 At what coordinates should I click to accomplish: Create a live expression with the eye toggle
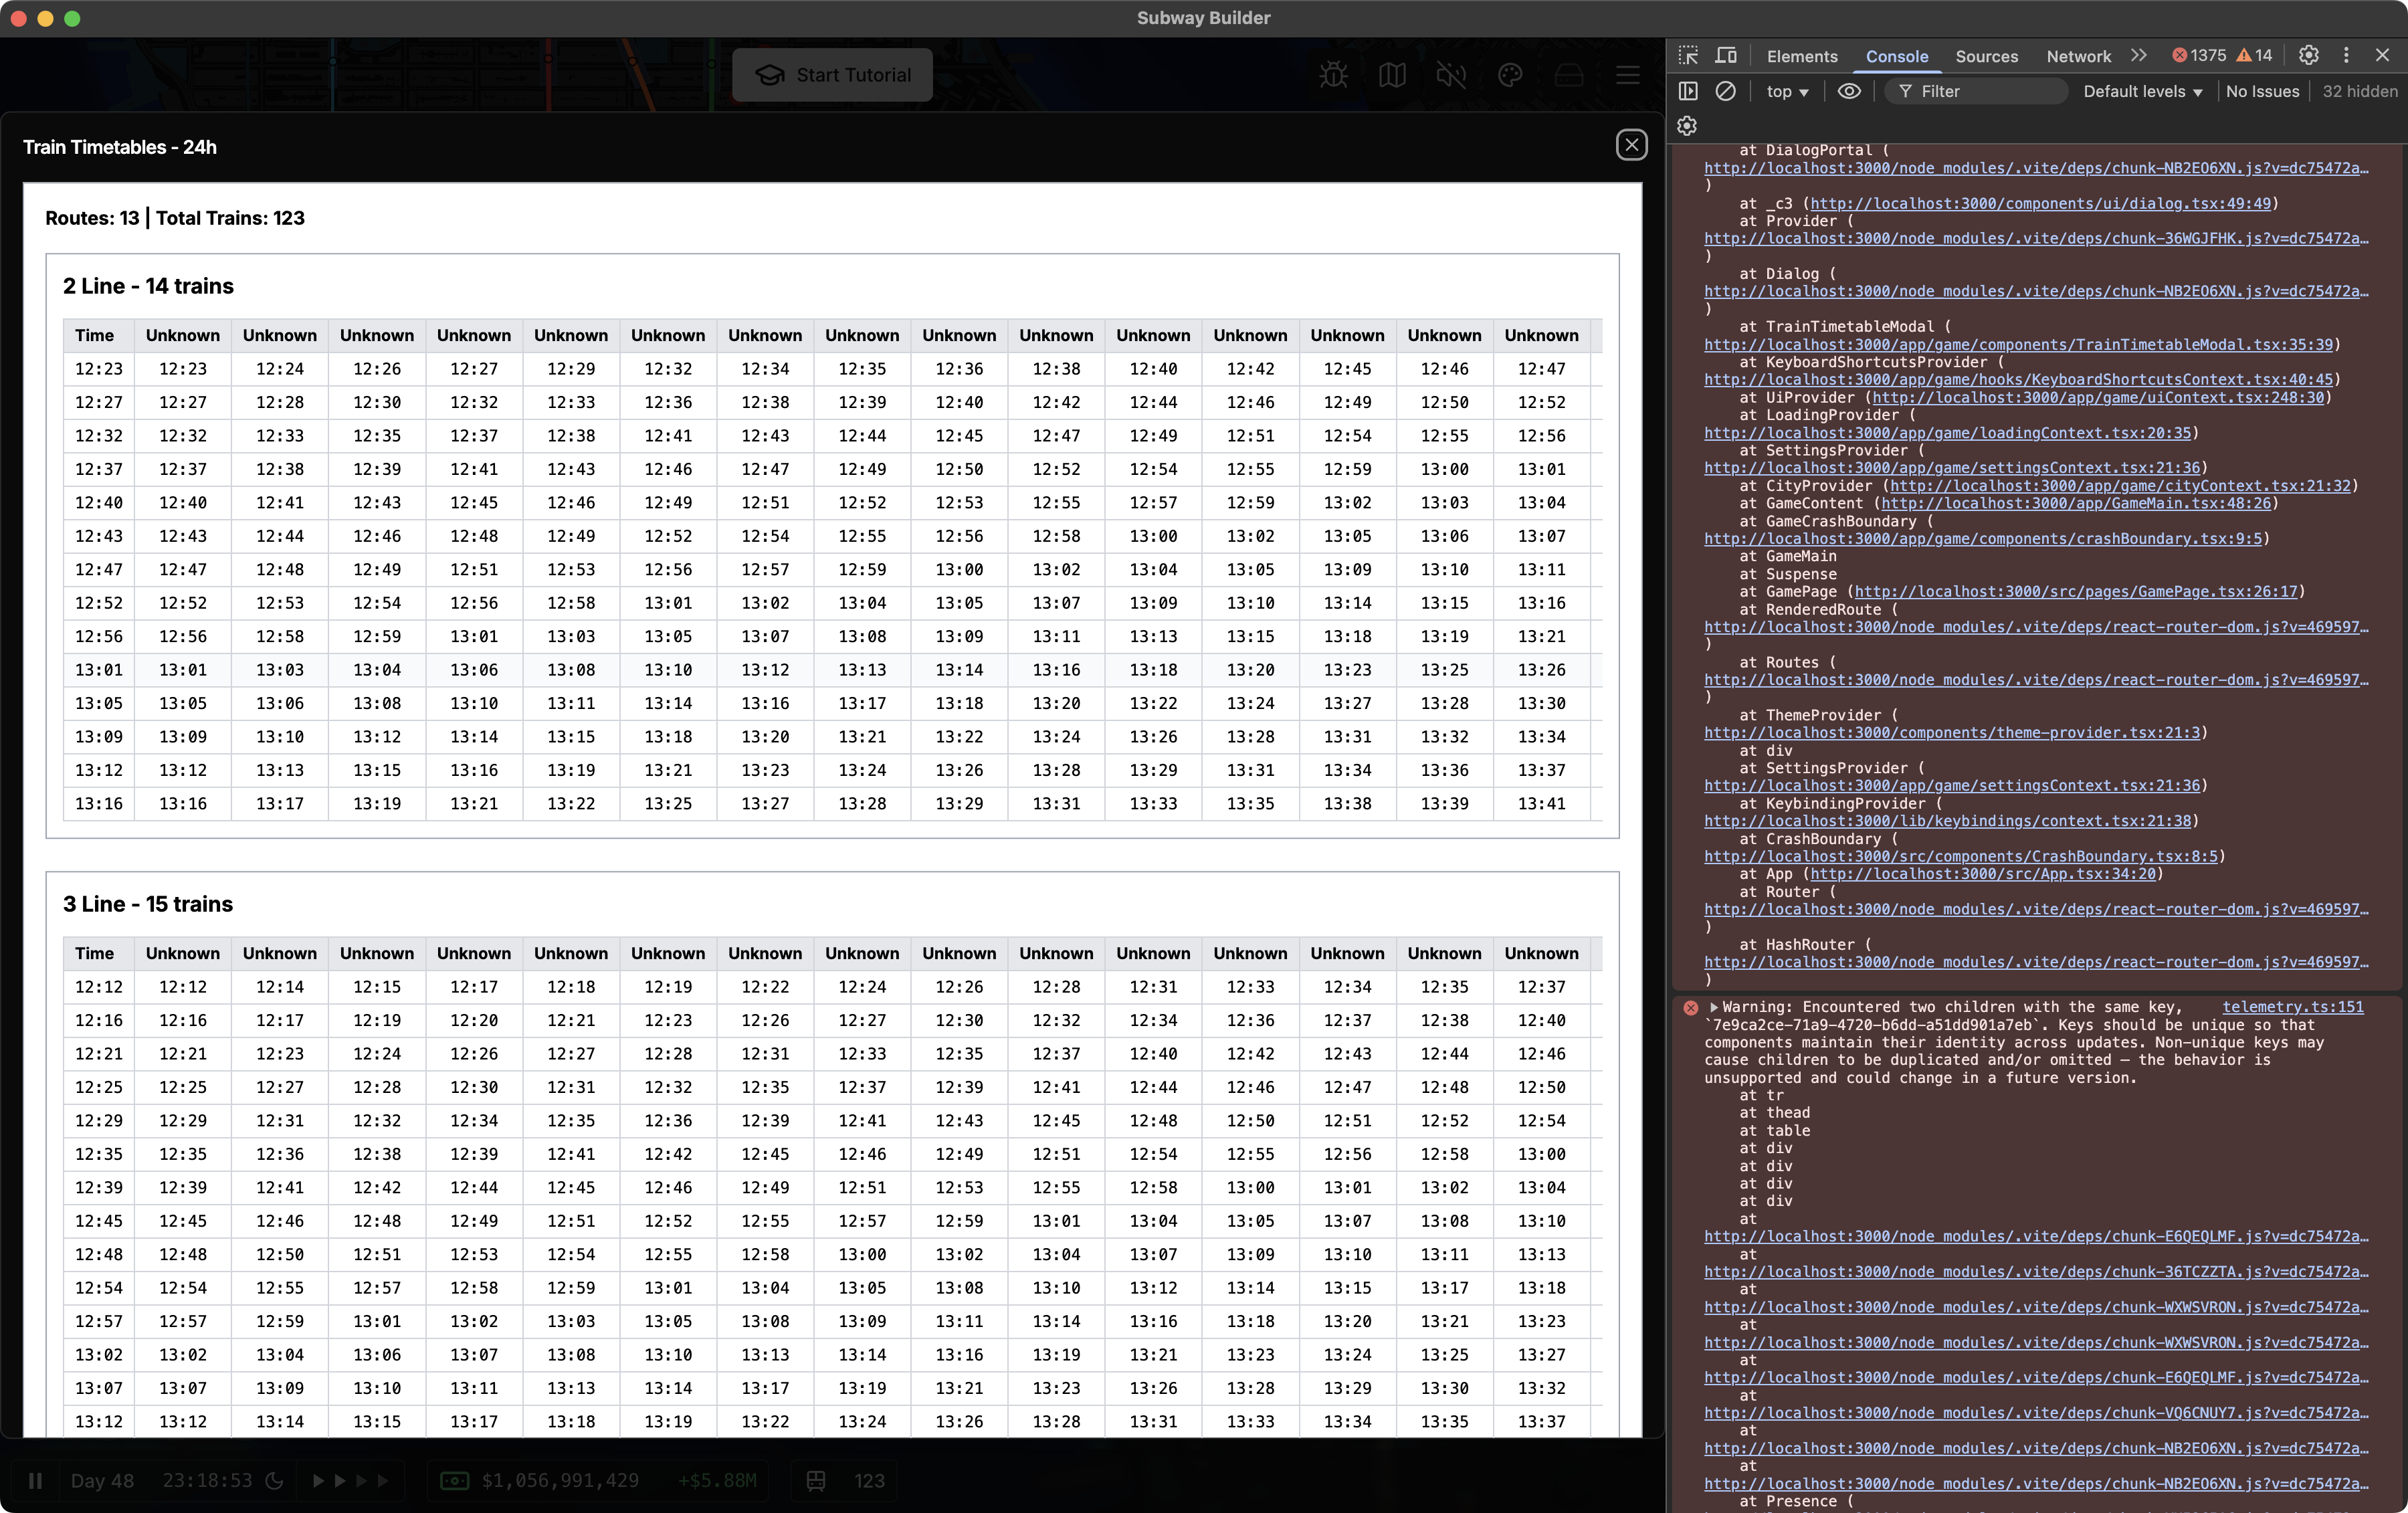pos(1848,91)
